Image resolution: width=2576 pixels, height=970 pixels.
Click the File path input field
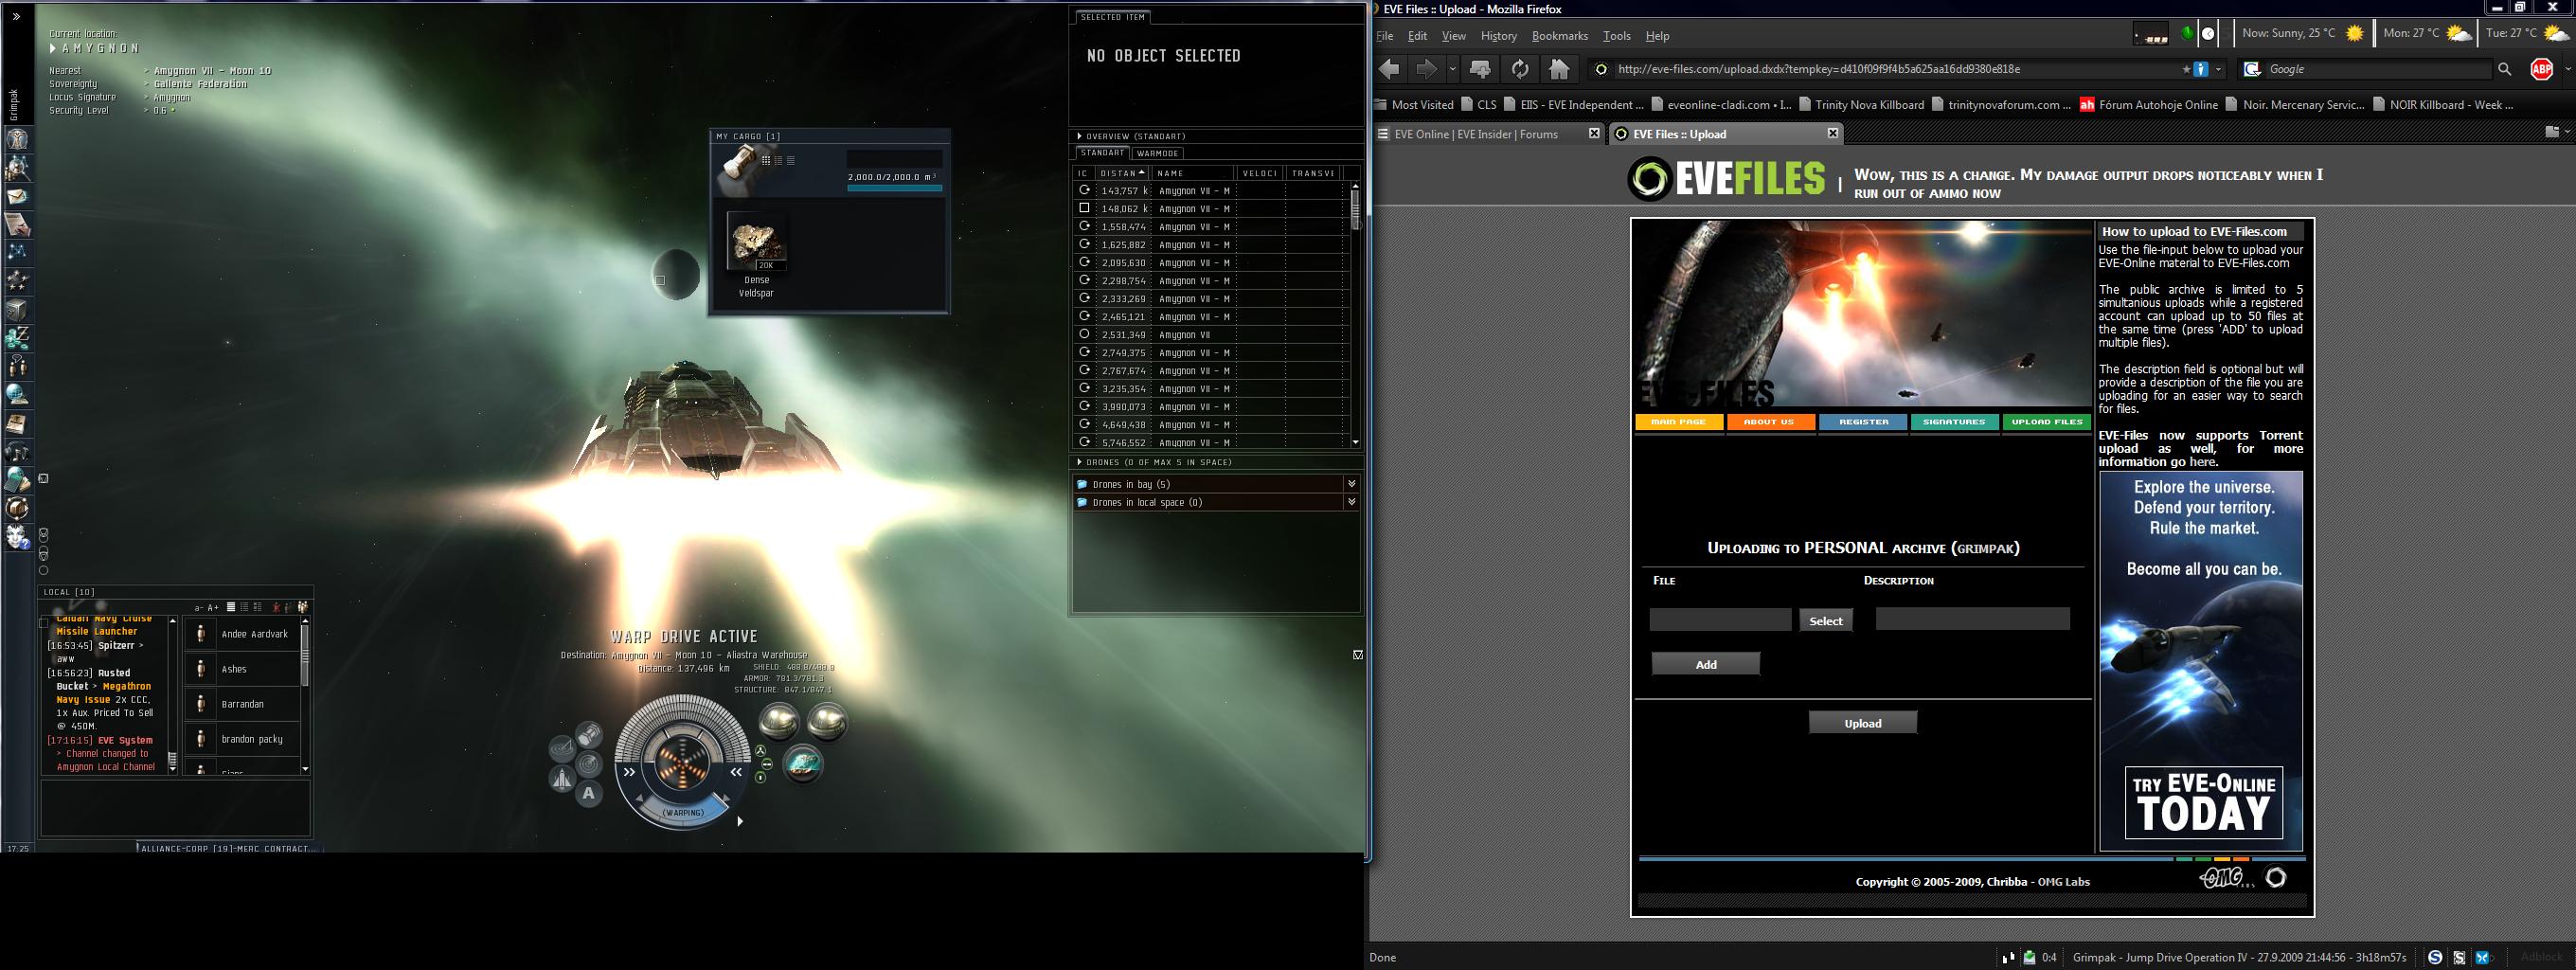[1720, 620]
